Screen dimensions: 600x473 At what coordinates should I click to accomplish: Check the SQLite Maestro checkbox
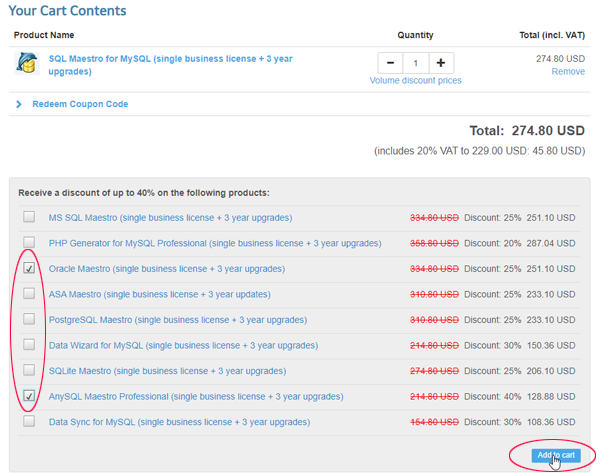click(x=29, y=370)
